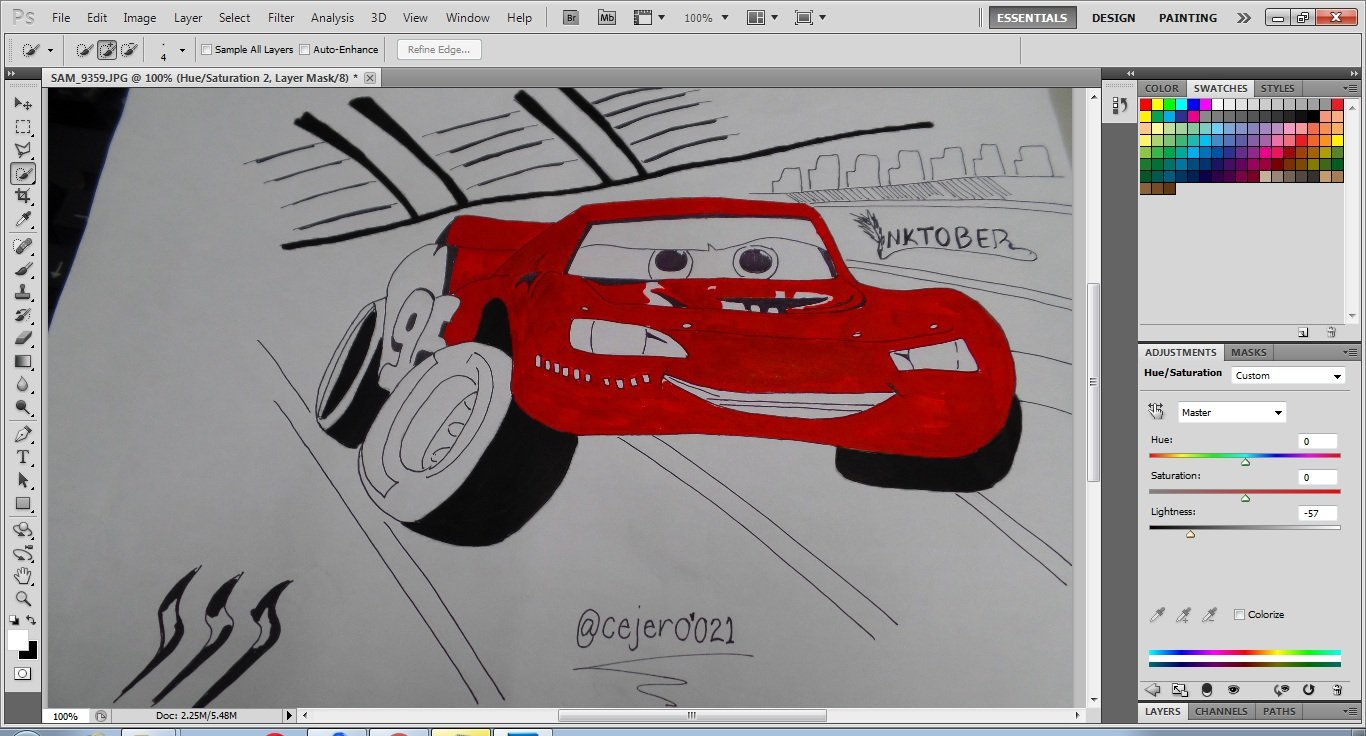Open the File menu
The width and height of the screenshot is (1366, 736).
point(61,18)
